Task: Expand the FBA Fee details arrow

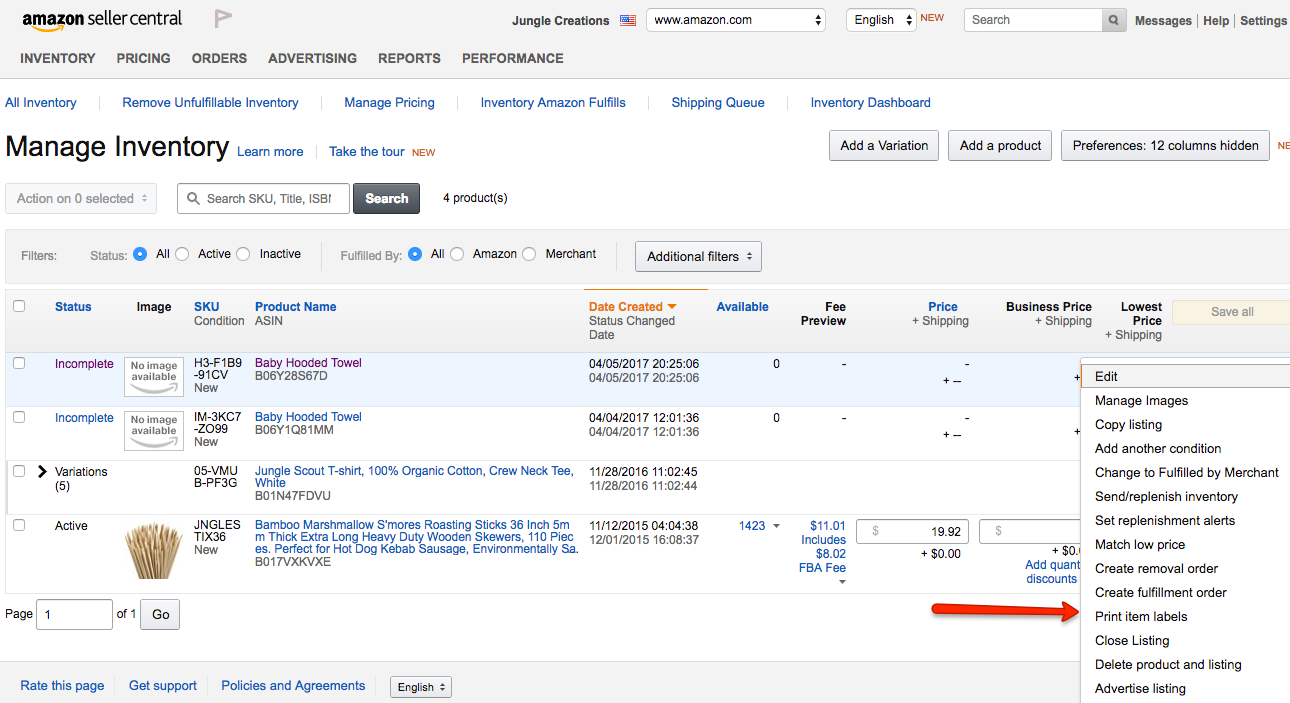Action: [x=842, y=582]
